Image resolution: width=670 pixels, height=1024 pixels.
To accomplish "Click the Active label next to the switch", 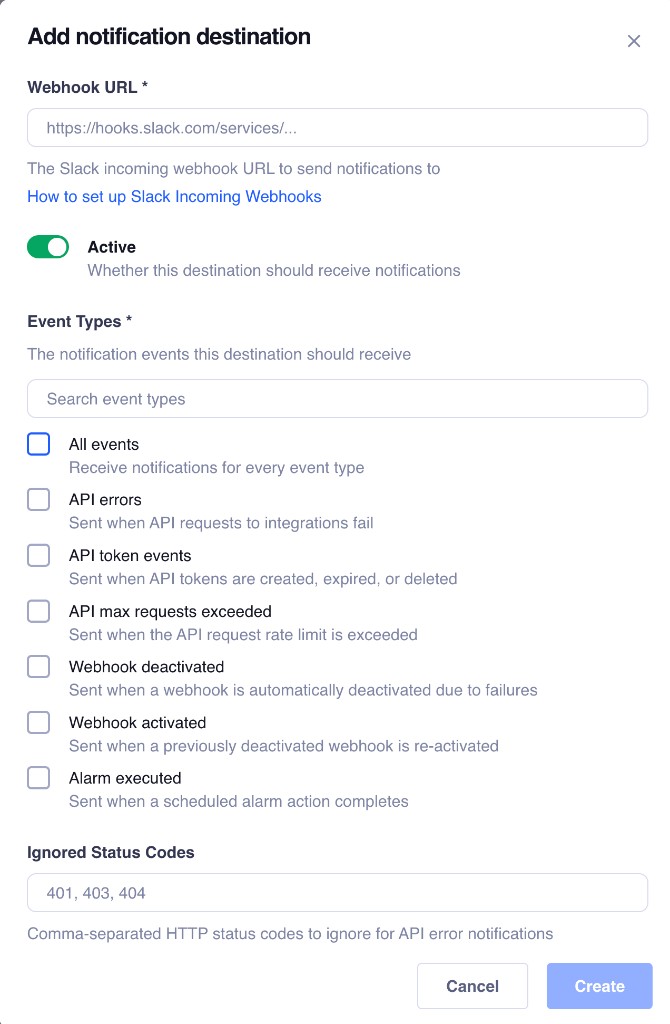I will 112,246.
